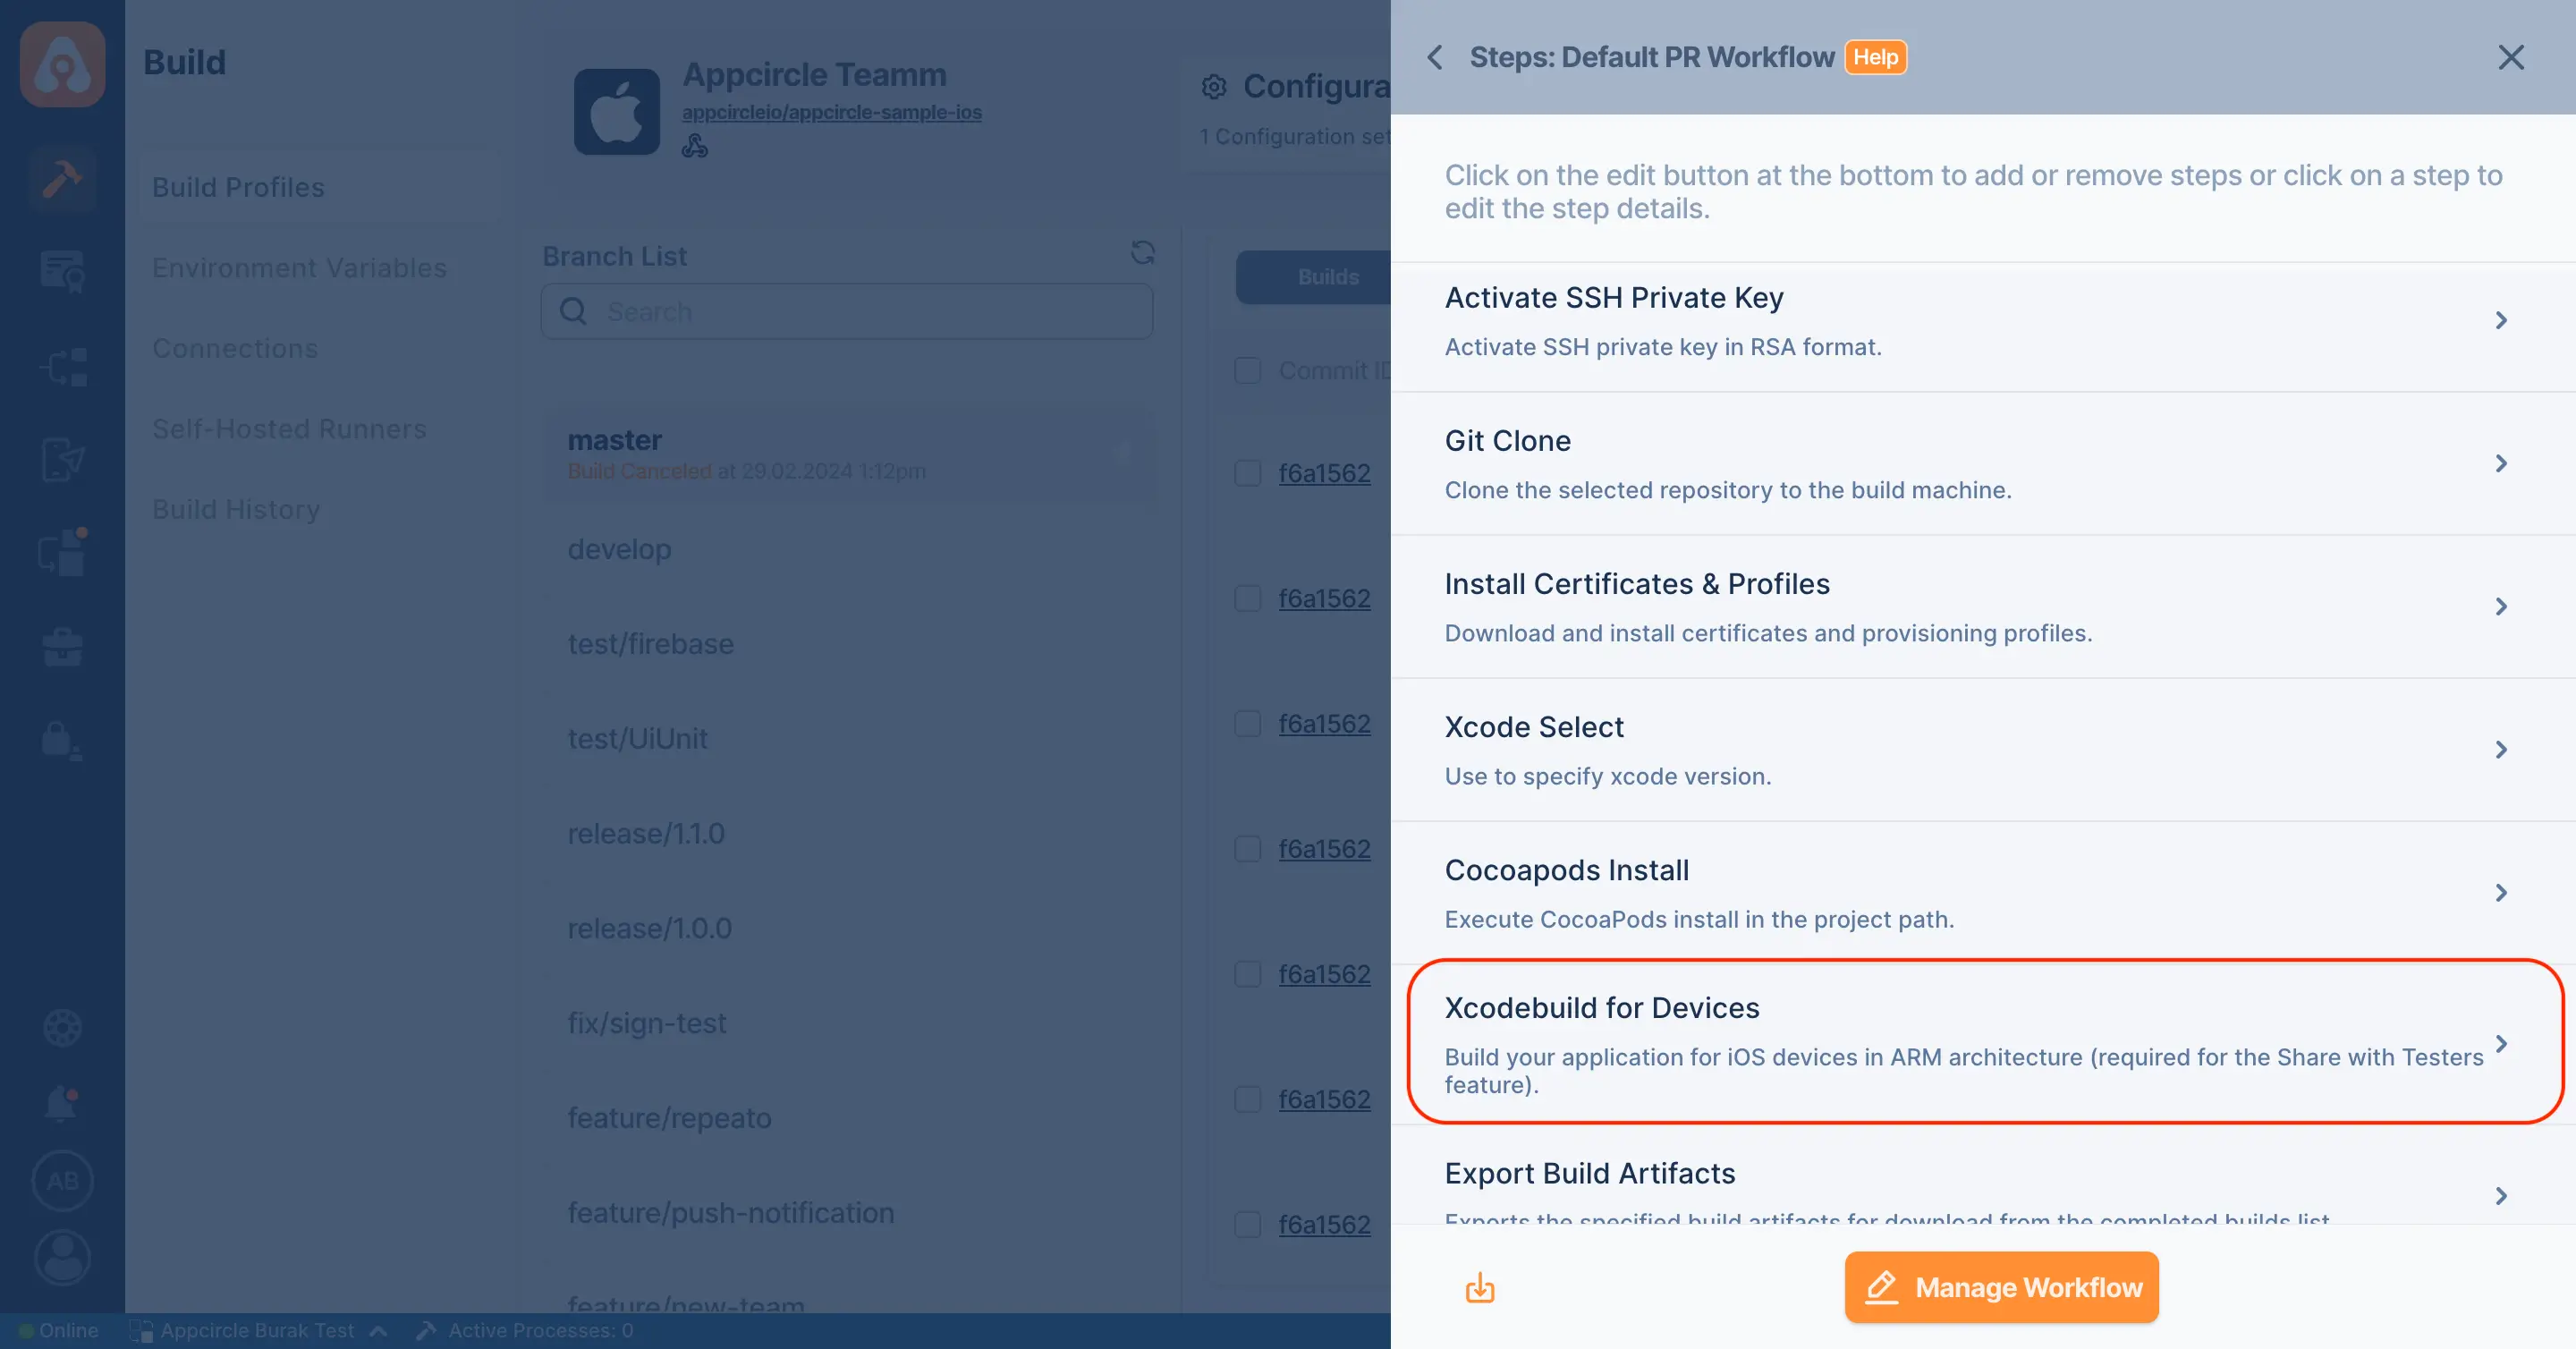The width and height of the screenshot is (2576, 1349).
Task: Click the Appcircle Burak Test organization name
Action: 257,1331
